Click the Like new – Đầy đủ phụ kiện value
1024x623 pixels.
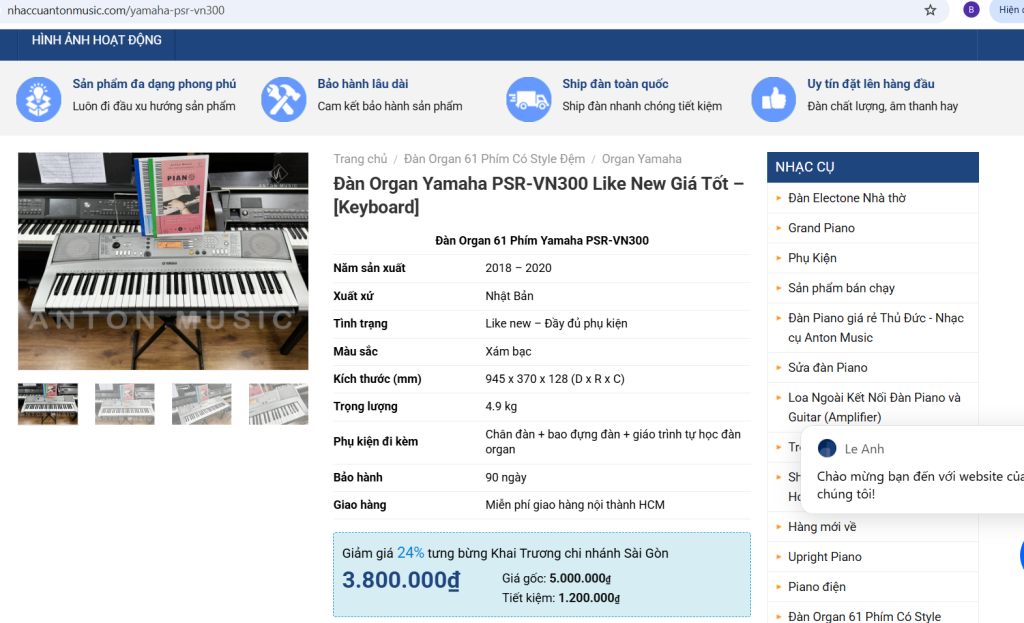pyautogui.click(x=556, y=323)
